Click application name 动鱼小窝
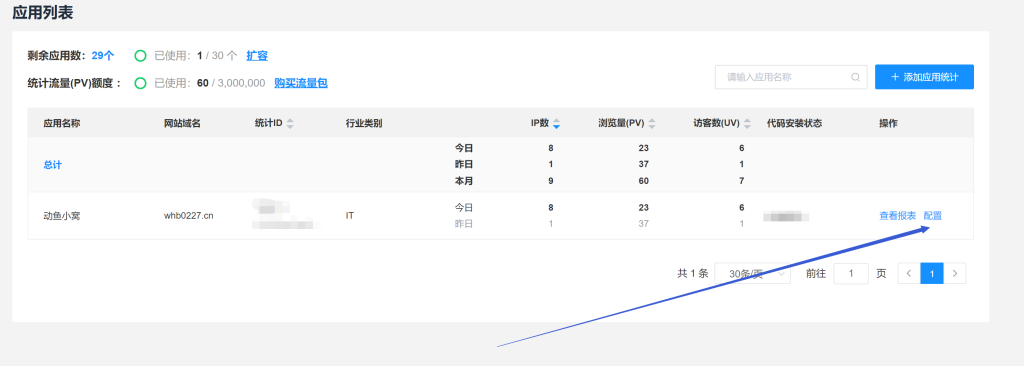The width and height of the screenshot is (1024, 366). (x=62, y=216)
